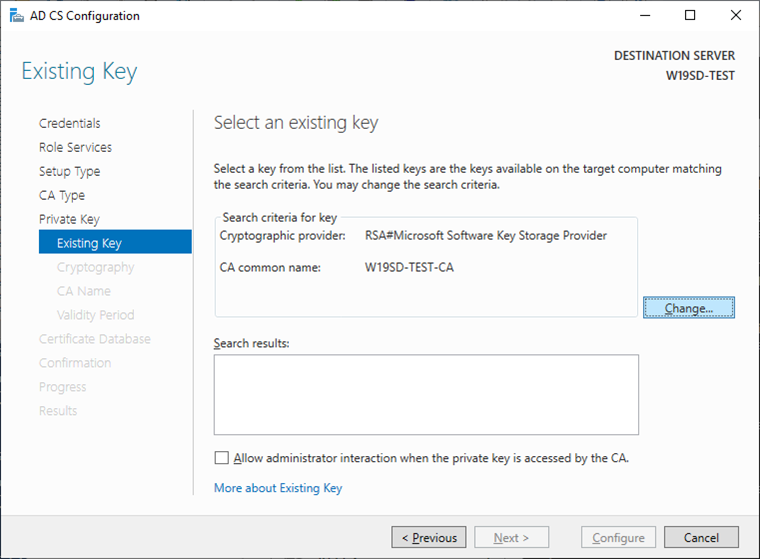This screenshot has height=559, width=760.
Task: Open the Private Key step
Action: click(69, 219)
